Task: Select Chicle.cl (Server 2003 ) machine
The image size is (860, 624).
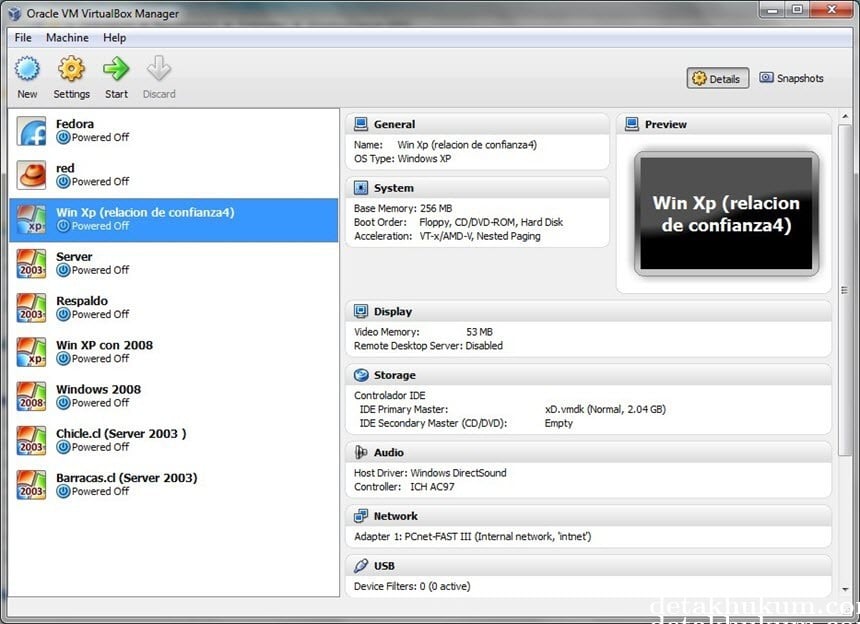Action: pos(174,440)
